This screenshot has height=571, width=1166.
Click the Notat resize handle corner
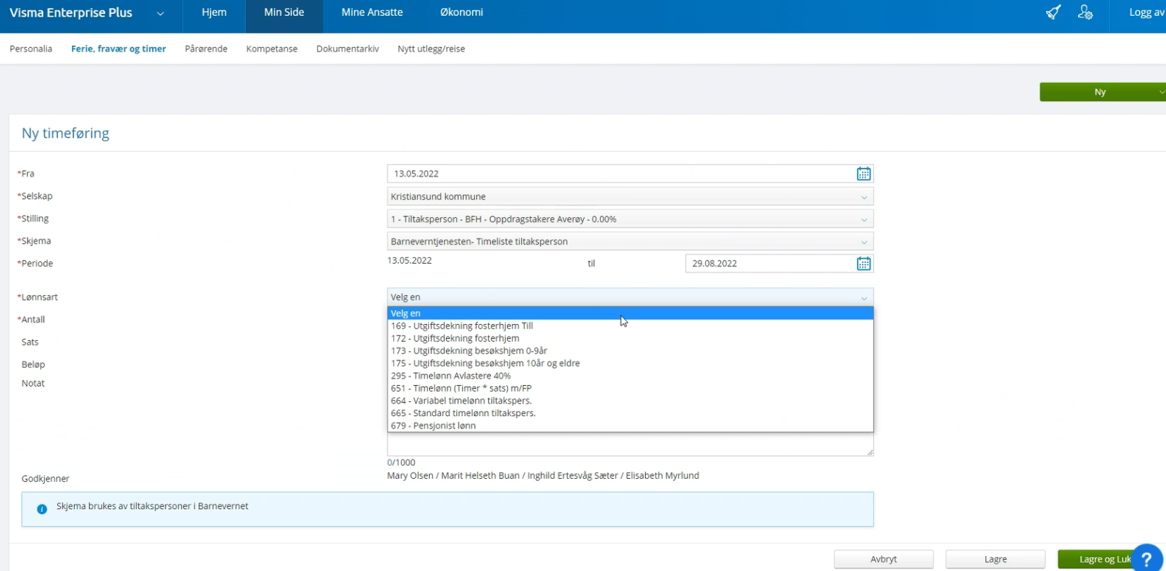point(869,451)
